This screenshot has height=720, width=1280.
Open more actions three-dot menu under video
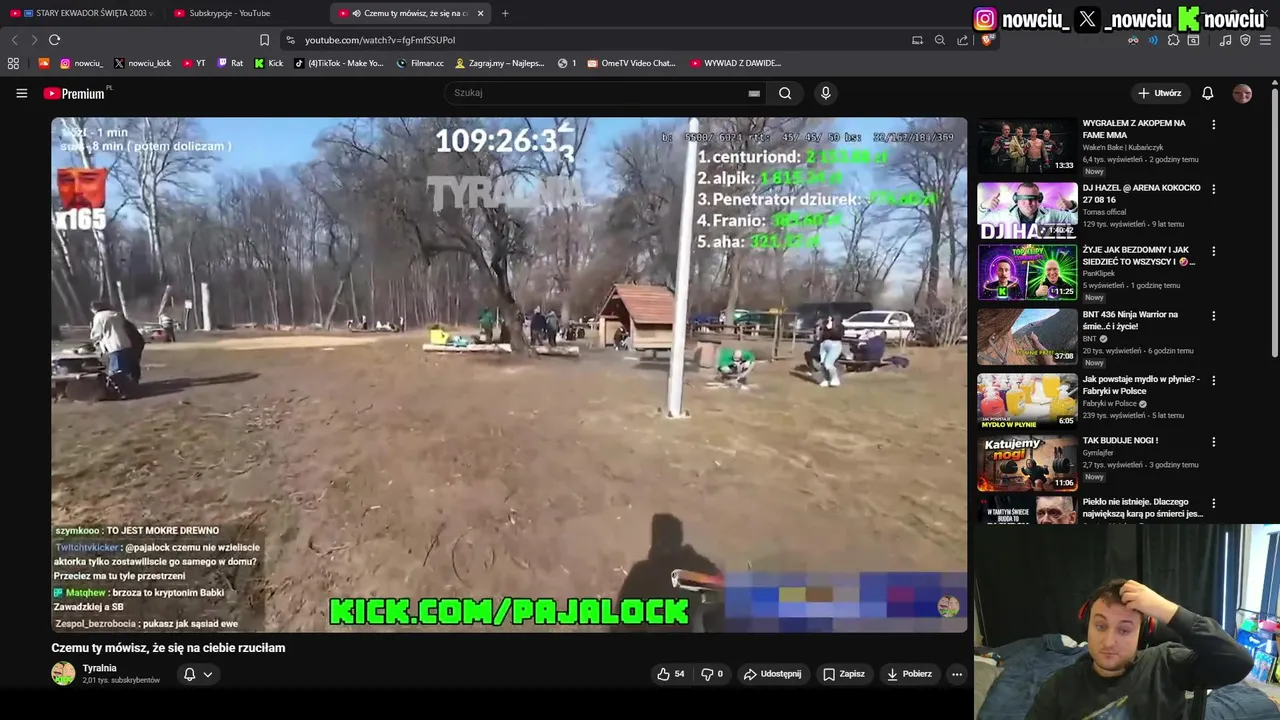pos(957,674)
